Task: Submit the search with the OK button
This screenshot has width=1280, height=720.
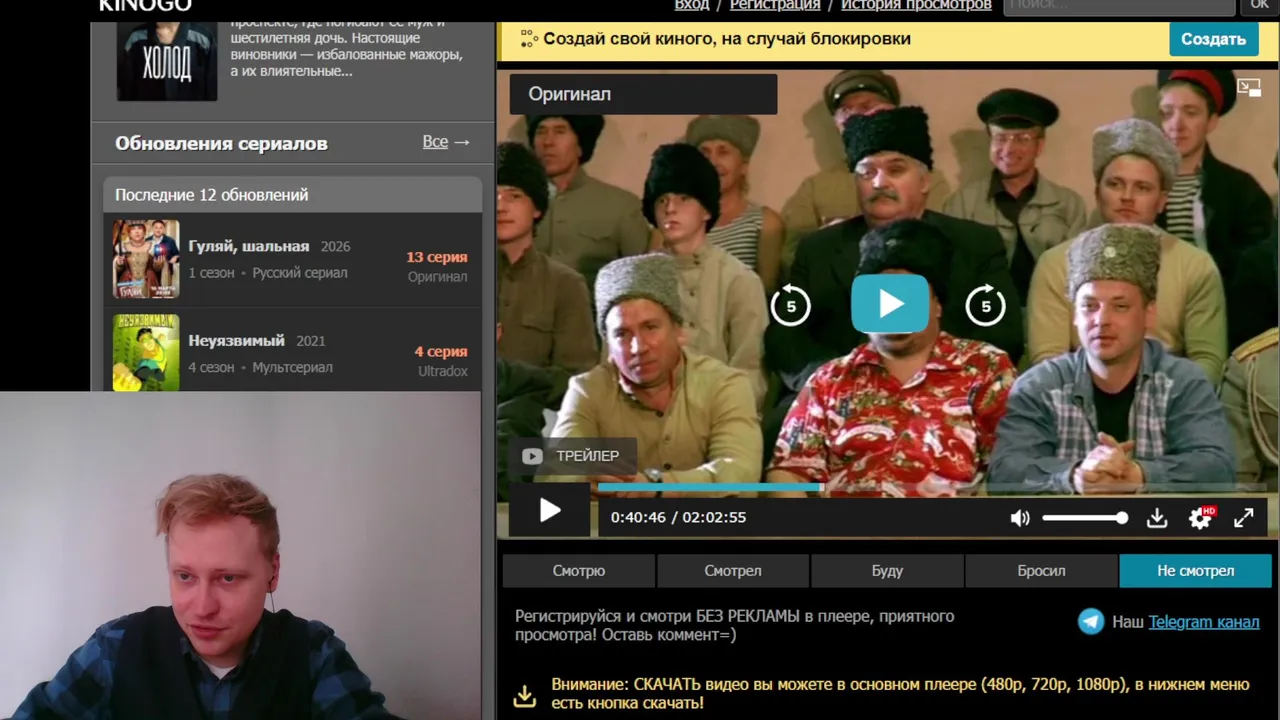Action: 1259,6
